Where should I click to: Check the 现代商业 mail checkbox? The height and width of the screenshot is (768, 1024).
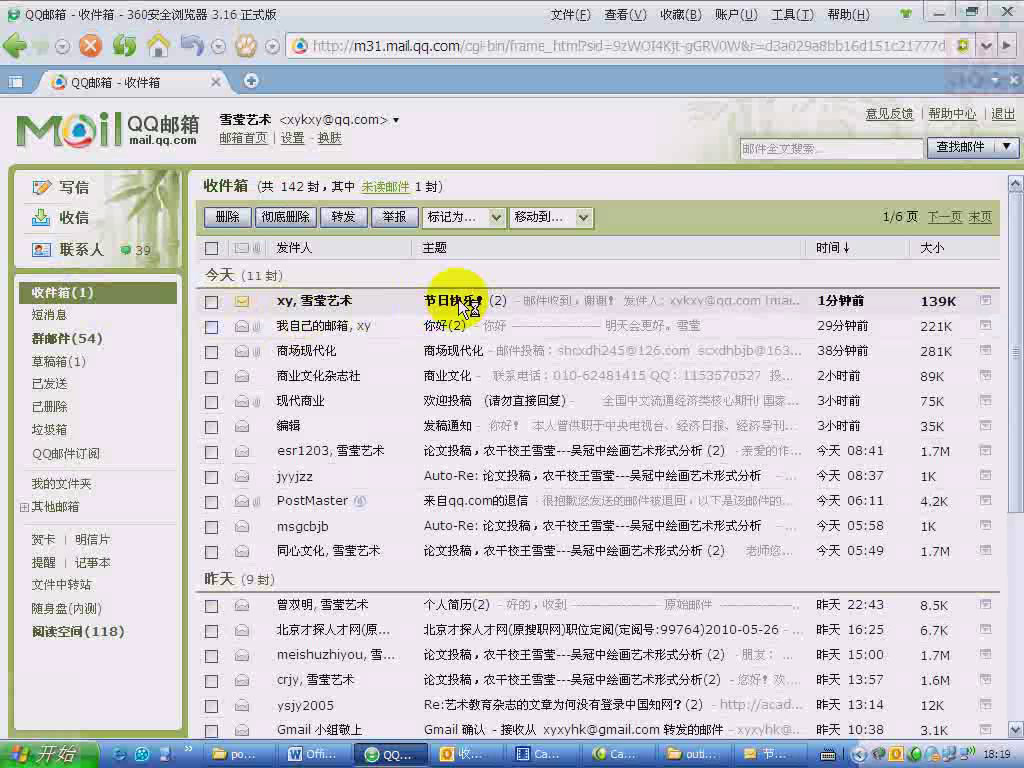pyautogui.click(x=211, y=402)
